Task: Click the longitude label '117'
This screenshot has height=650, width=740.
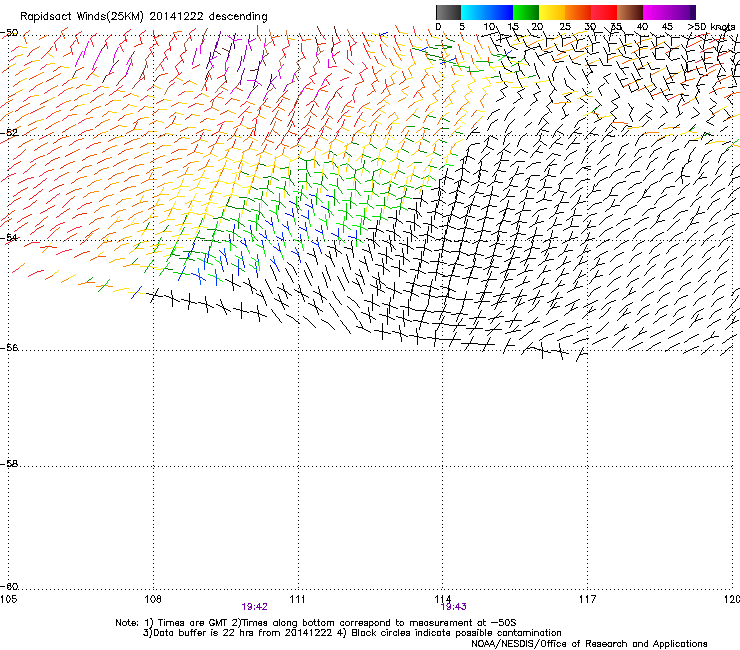Action: click(x=588, y=599)
